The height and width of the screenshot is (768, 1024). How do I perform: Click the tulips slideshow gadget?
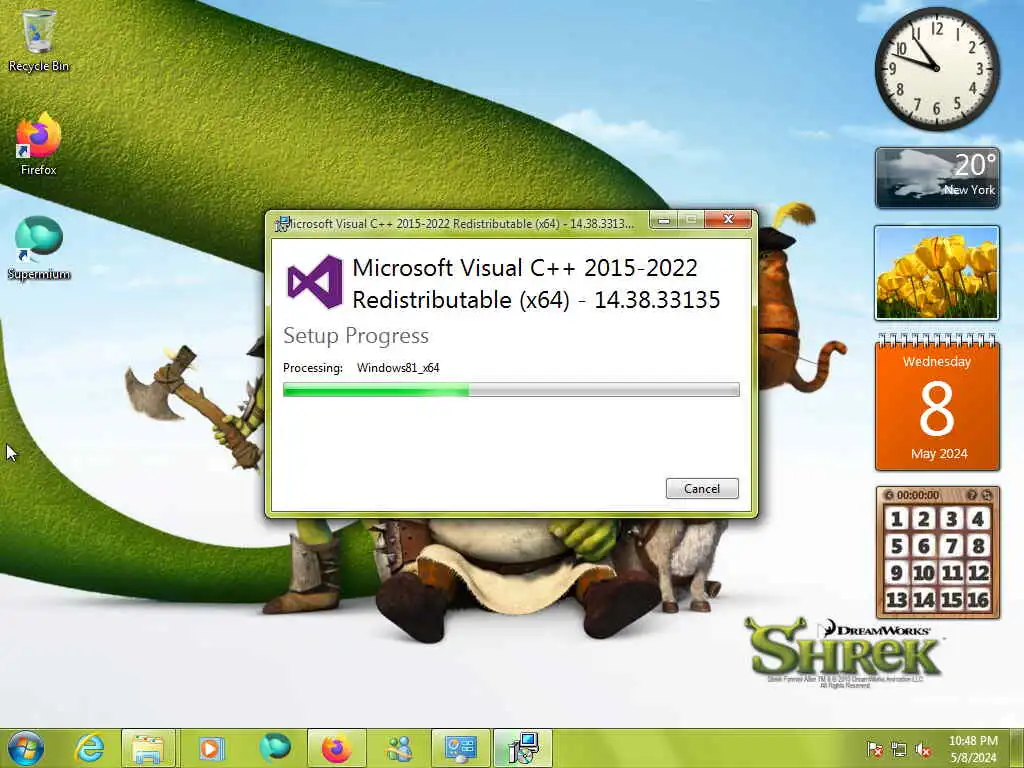click(936, 273)
